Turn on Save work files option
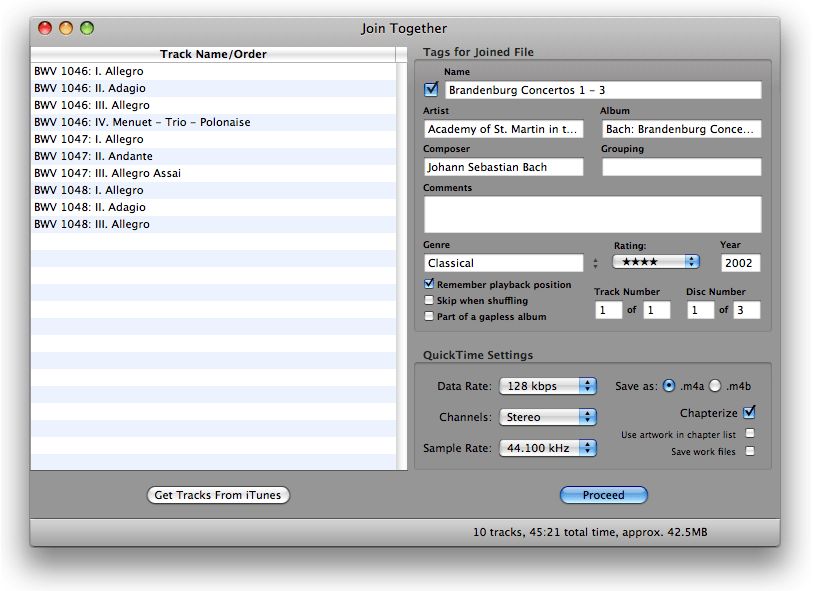Screen dimensions: 813x591 point(750,451)
